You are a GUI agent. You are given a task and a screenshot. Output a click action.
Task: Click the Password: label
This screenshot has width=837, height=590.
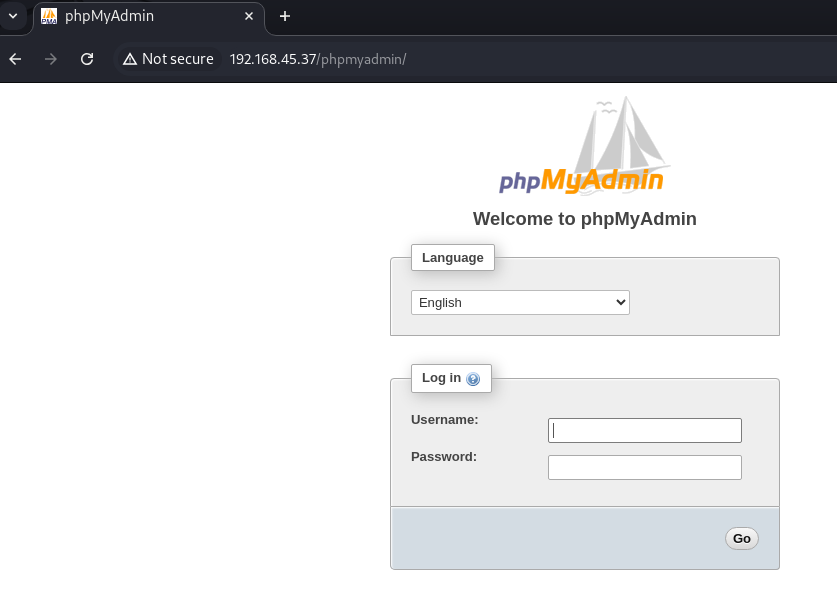point(444,457)
